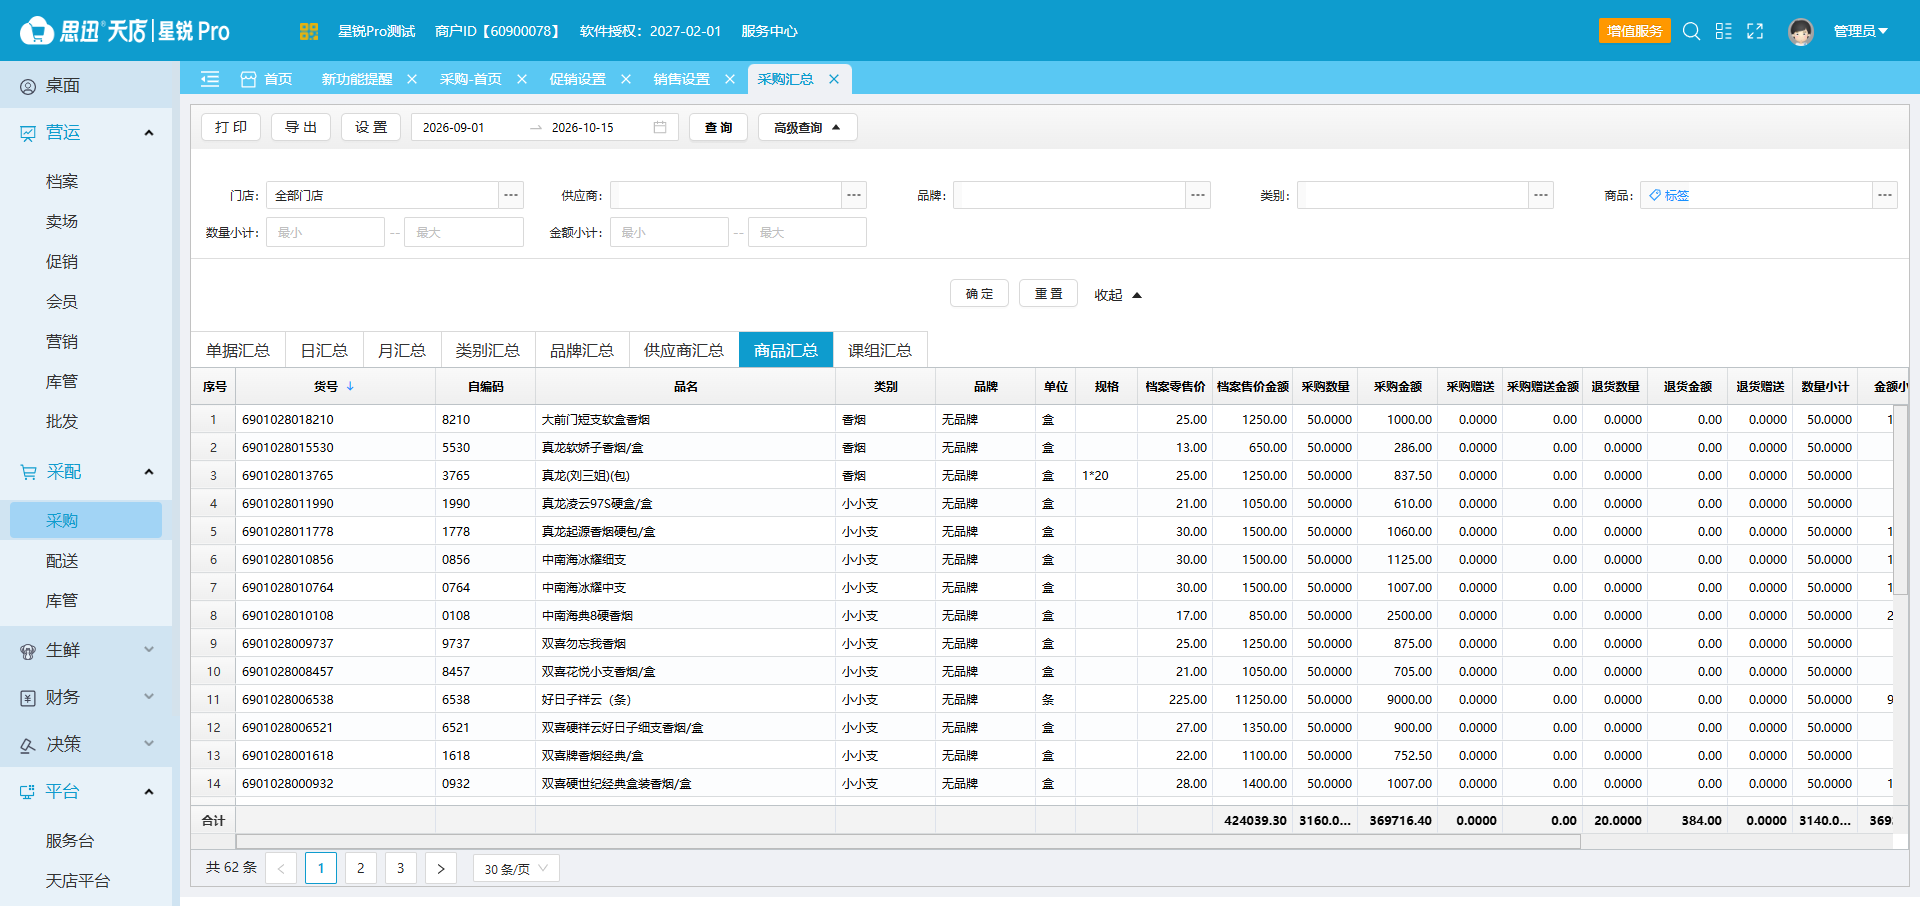This screenshot has height=906, width=1920.
Task: Open the calendar icon in date range
Action: pos(660,127)
